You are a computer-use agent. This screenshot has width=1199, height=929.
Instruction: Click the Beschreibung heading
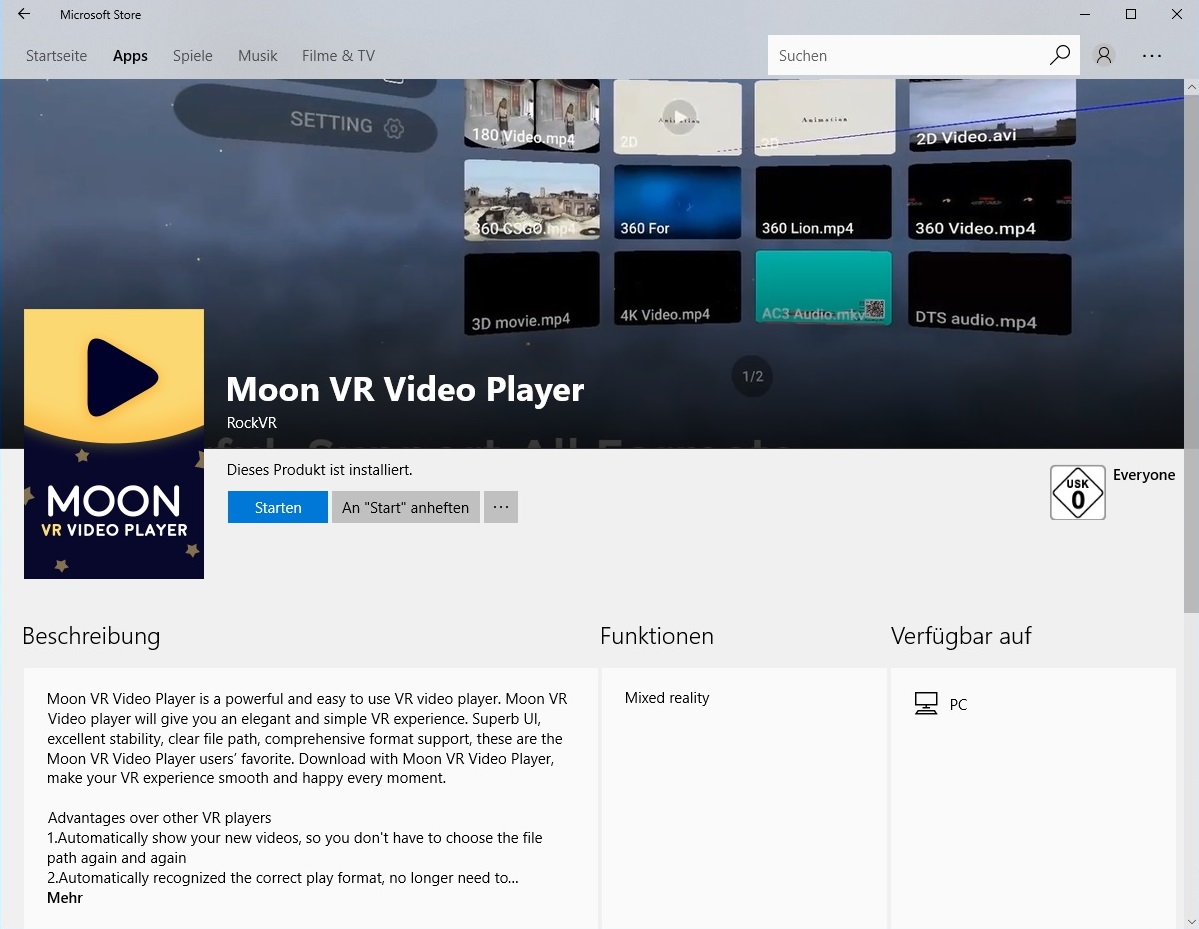[91, 636]
